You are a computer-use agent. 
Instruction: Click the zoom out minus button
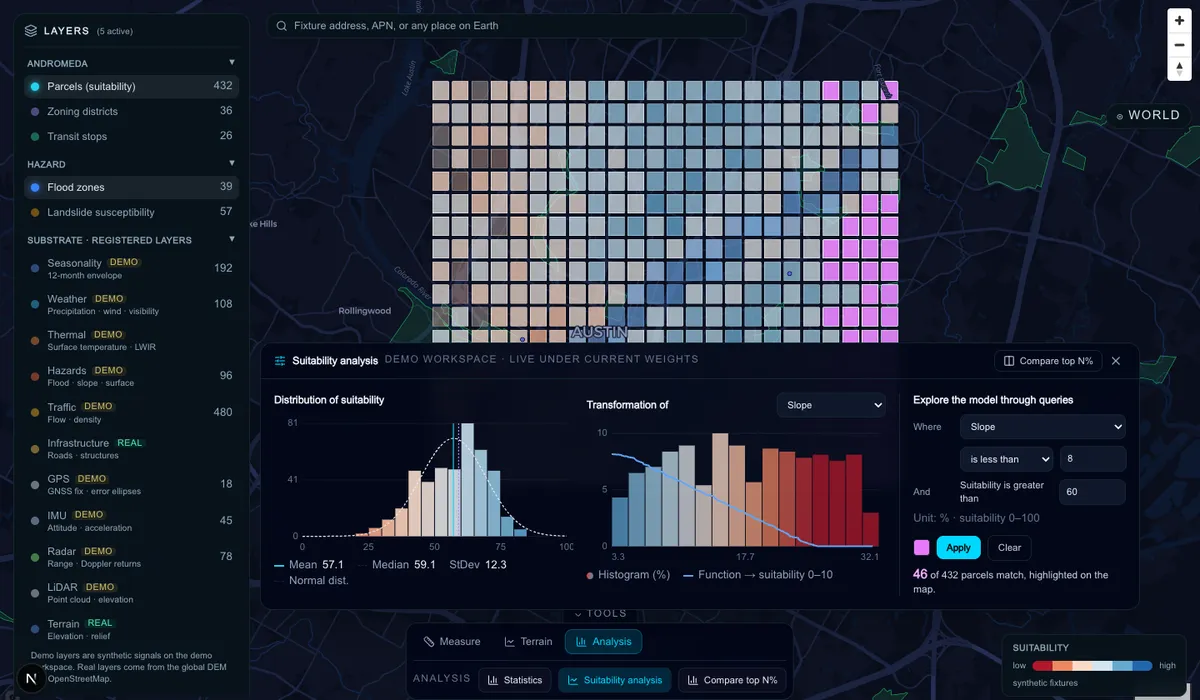[1179, 45]
